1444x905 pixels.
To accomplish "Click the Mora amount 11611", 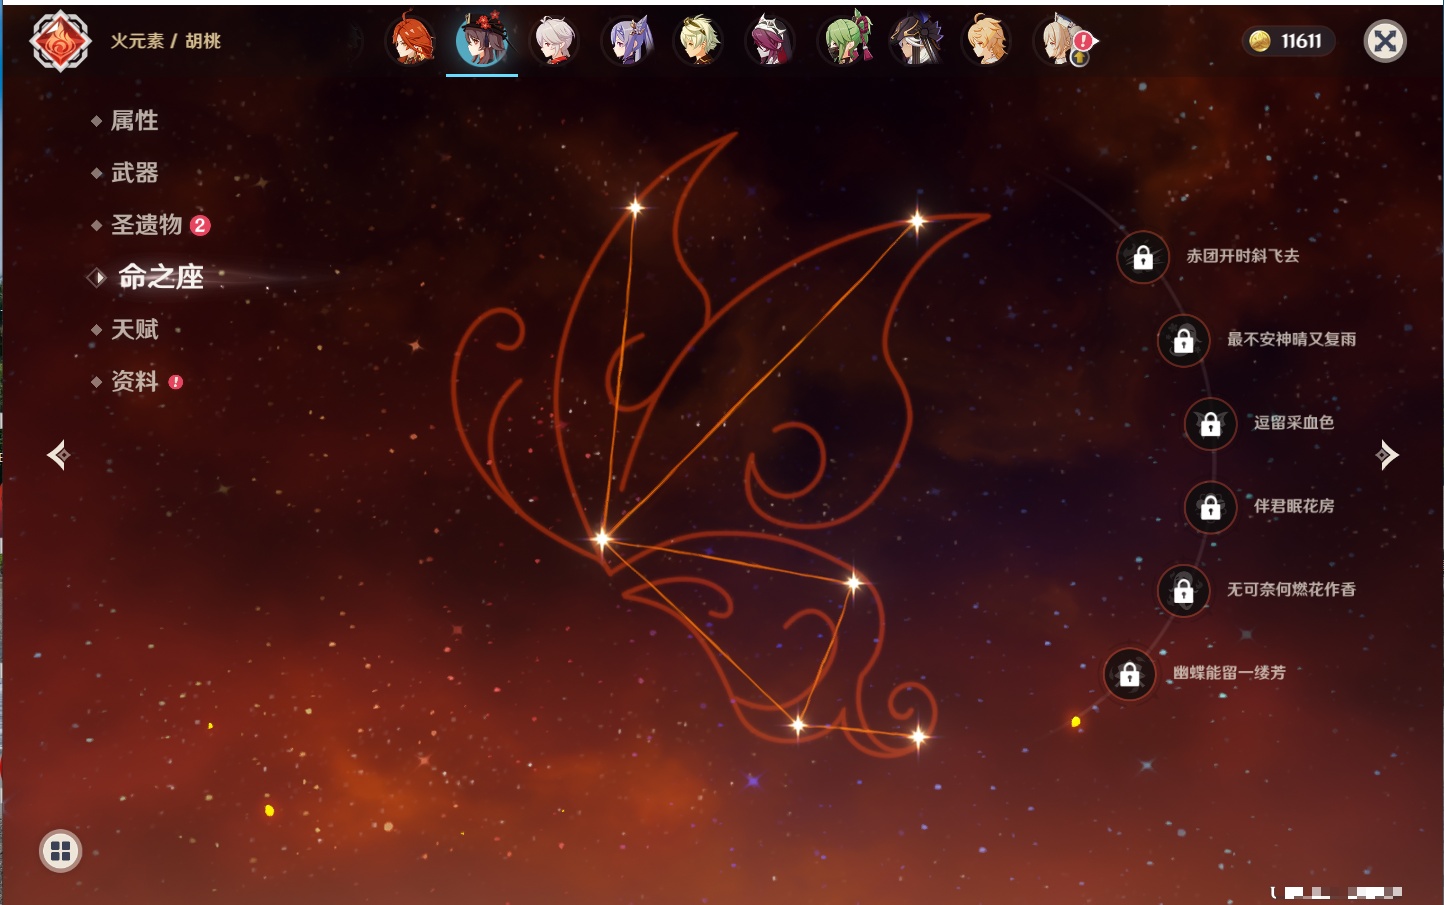I will pyautogui.click(x=1302, y=41).
